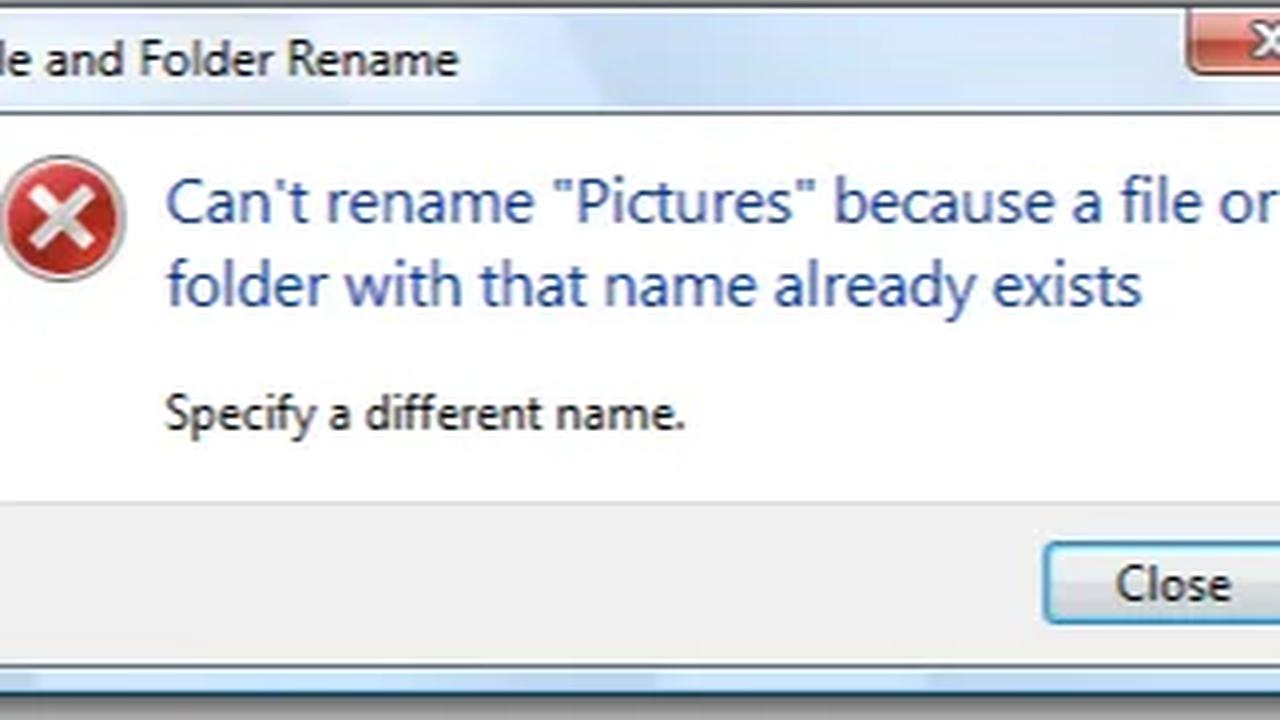Viewport: 1280px width, 720px height.
Task: Click the word "exists" in the heading
Action: coord(1066,287)
